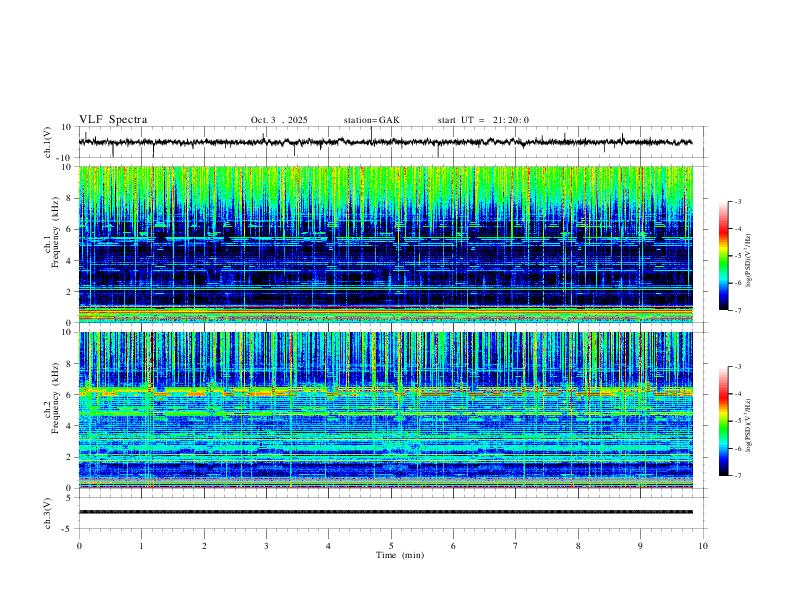The image size is (792, 612).
Task: Click time axis tick label '5'
Action: pos(391,546)
